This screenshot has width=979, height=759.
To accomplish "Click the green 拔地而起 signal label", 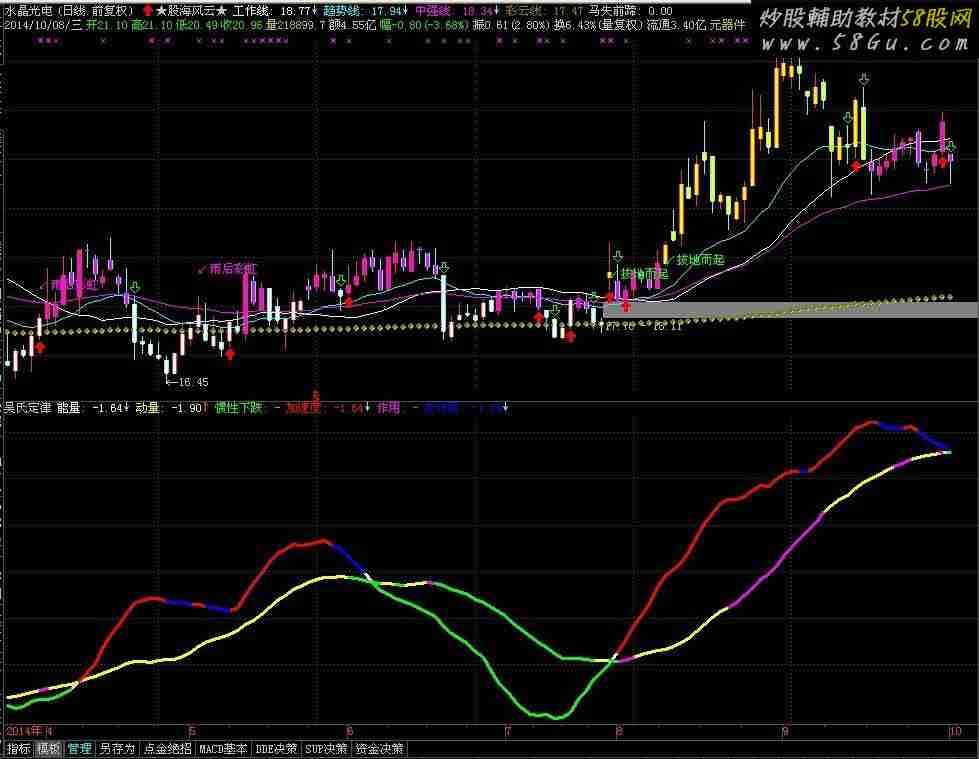I will (x=700, y=259).
